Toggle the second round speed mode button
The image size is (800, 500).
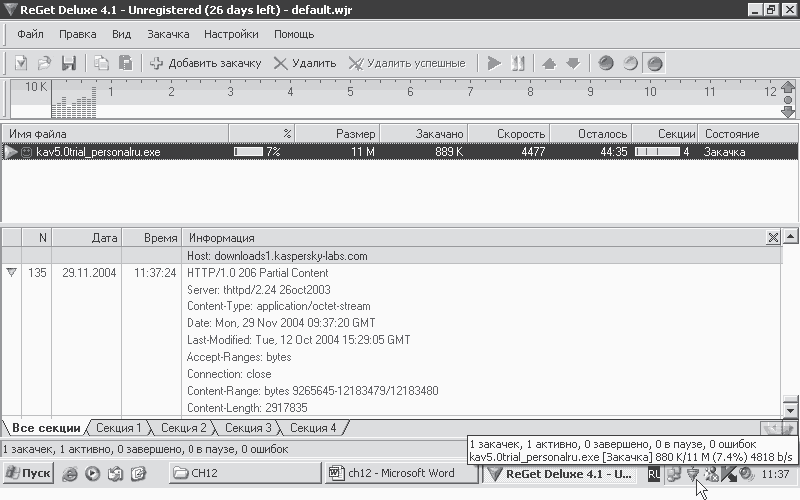[630, 63]
